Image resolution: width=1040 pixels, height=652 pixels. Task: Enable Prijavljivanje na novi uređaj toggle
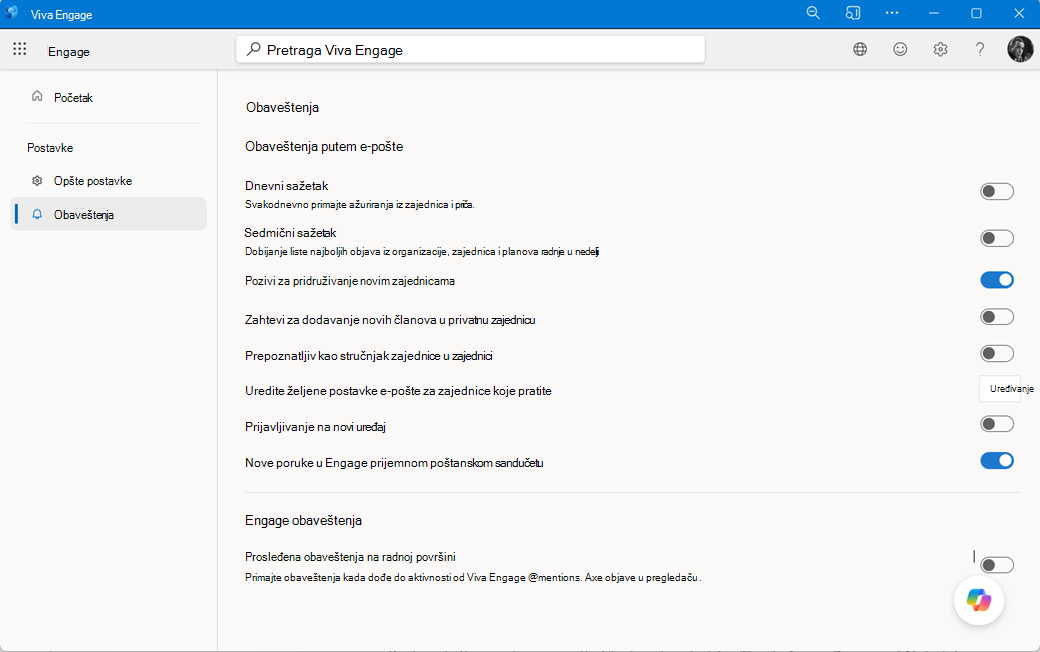[x=997, y=424]
